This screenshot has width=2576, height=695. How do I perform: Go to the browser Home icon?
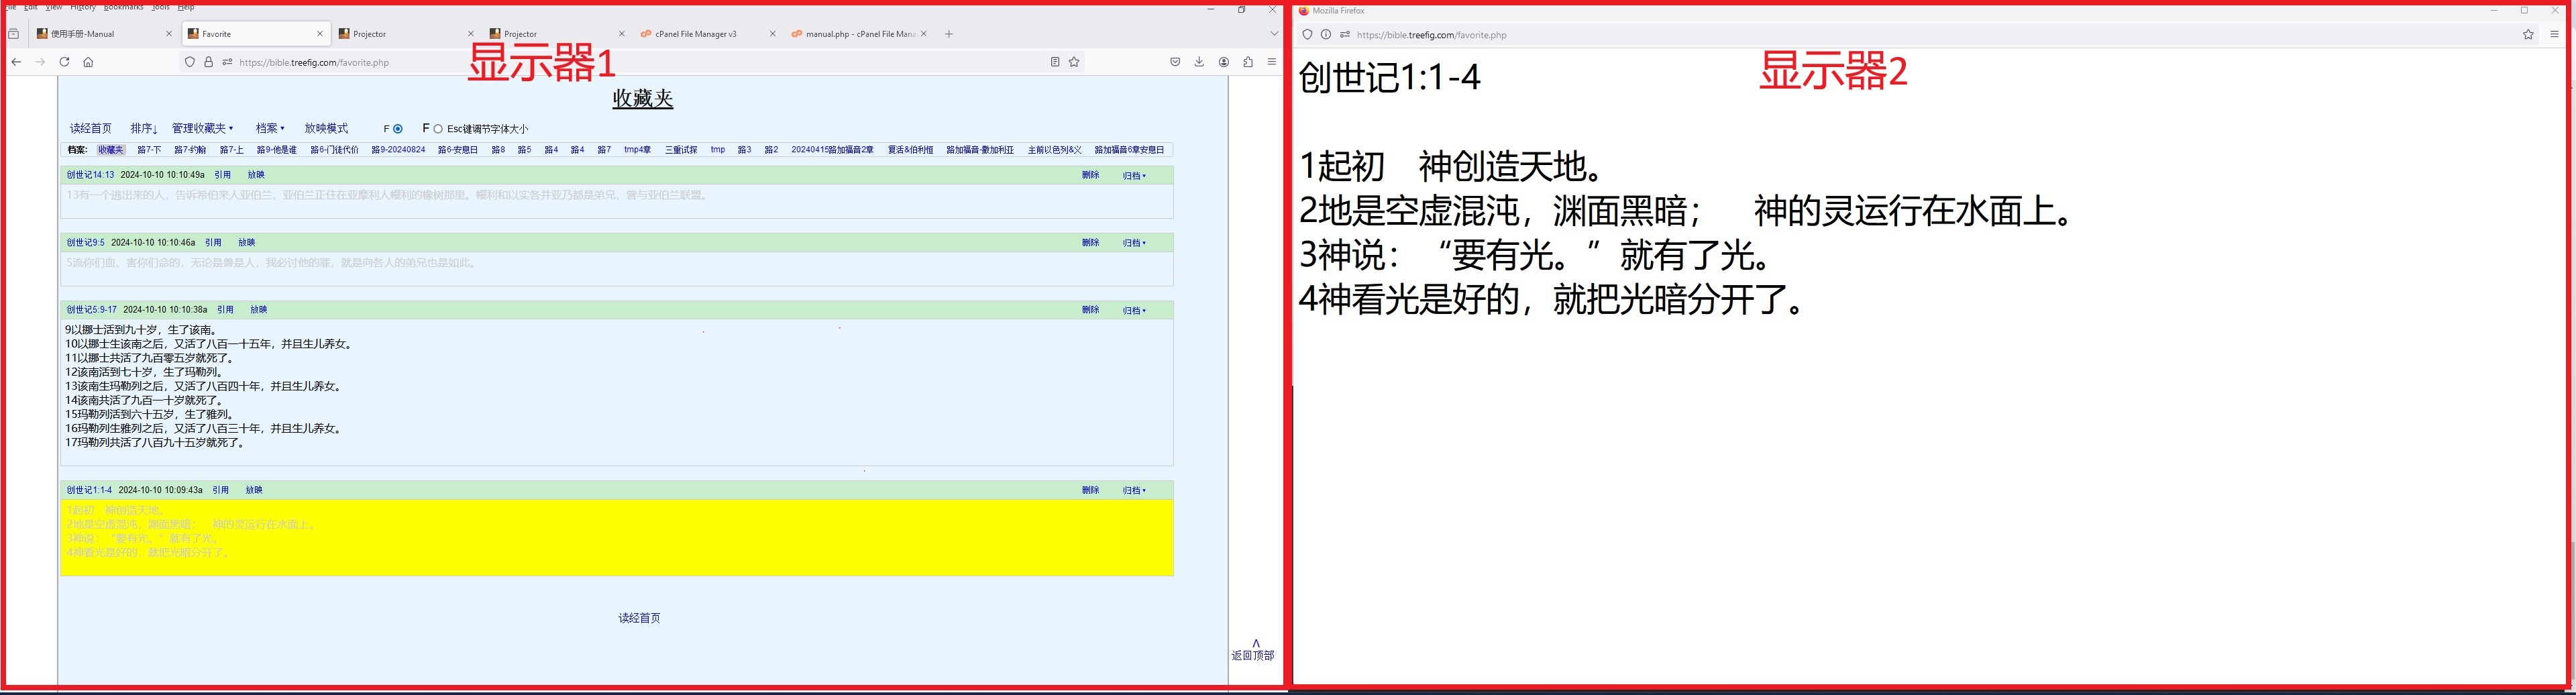88,62
